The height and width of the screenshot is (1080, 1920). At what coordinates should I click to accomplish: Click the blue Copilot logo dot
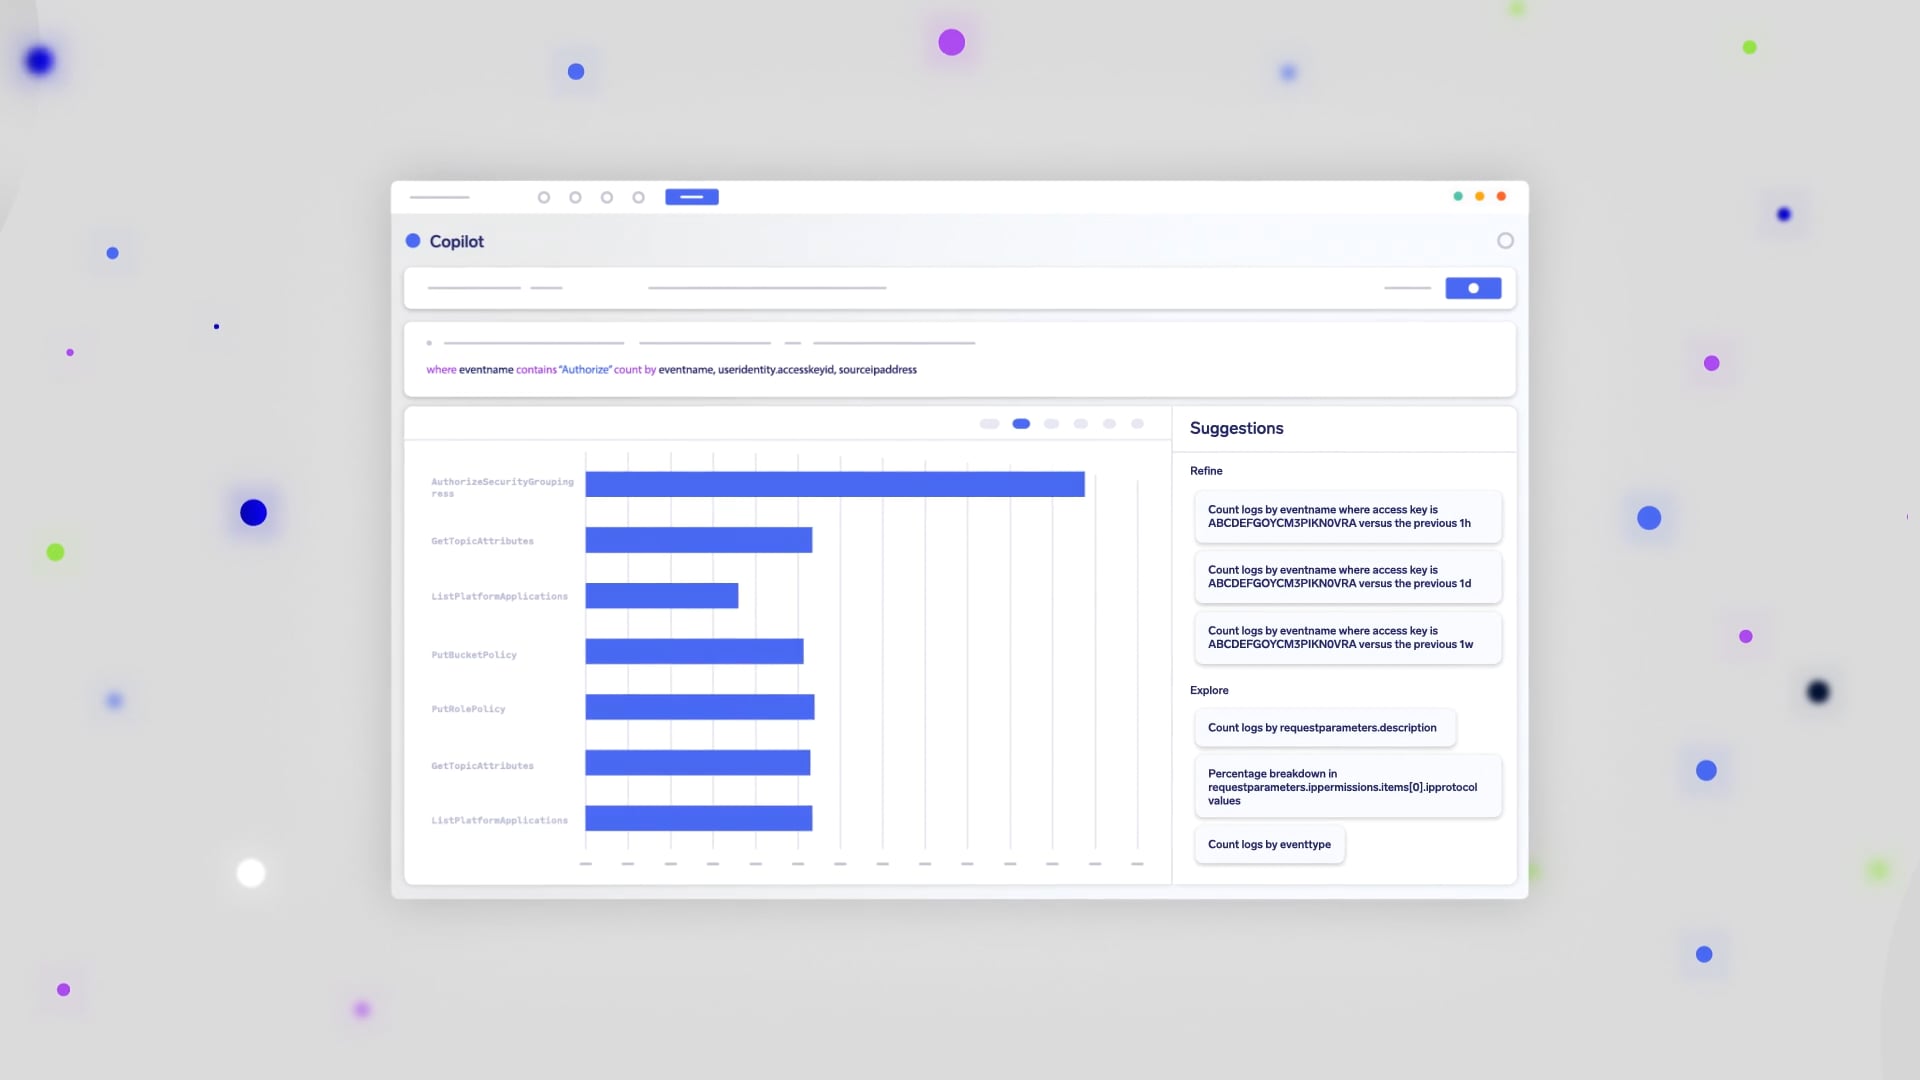(413, 241)
